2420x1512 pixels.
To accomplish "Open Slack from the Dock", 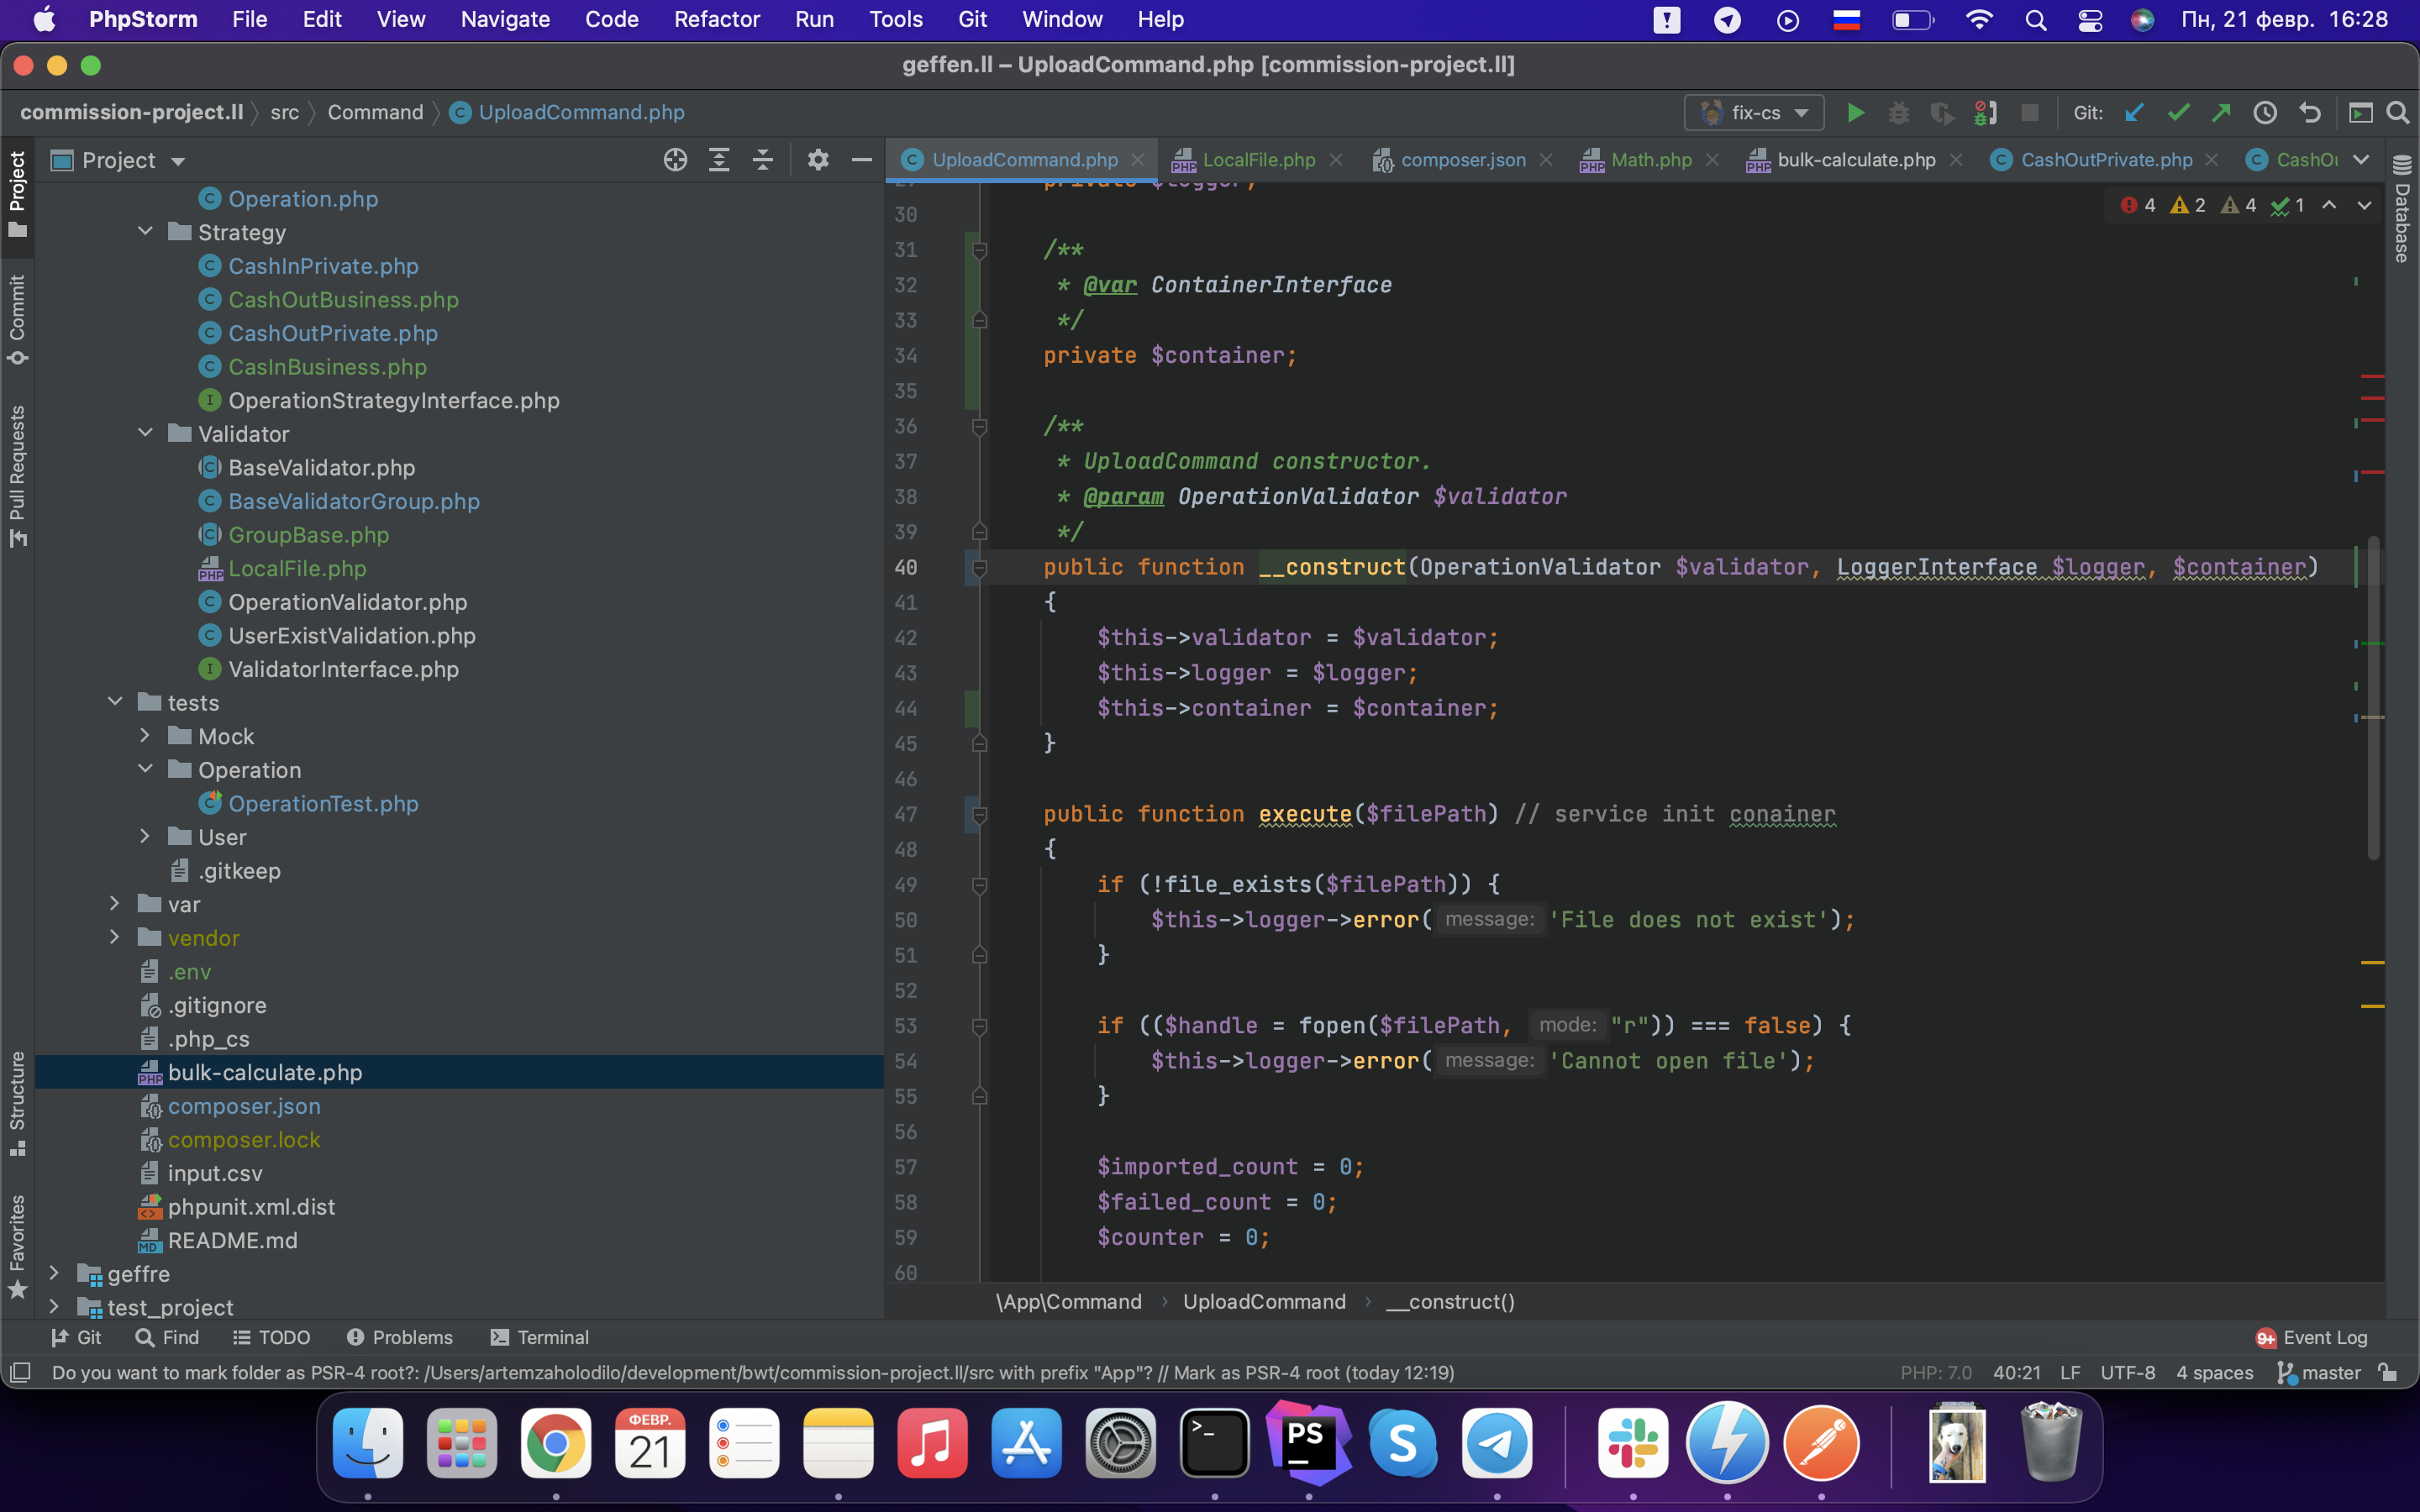I will (x=1633, y=1443).
